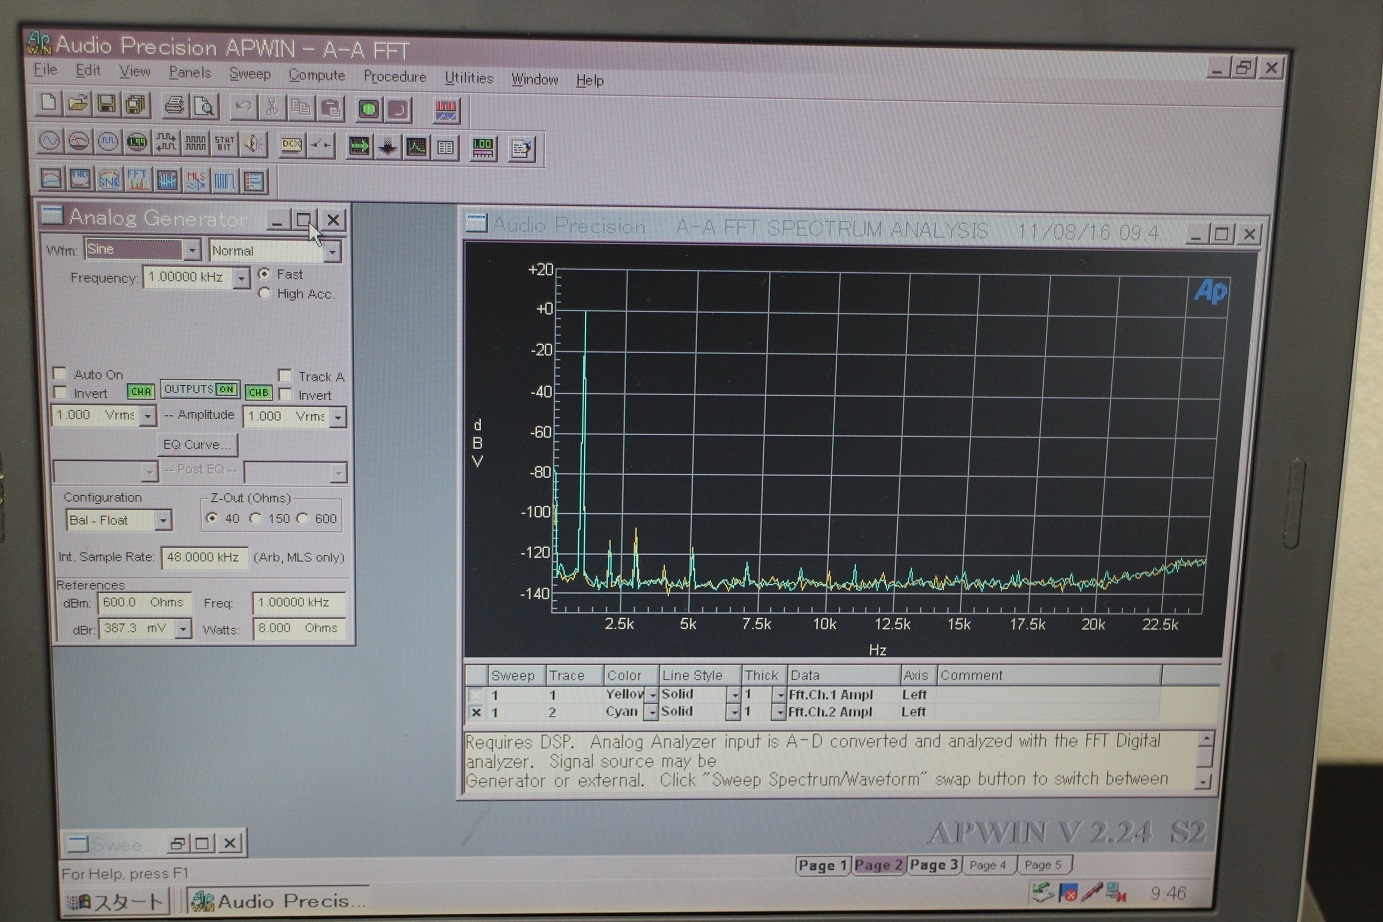Click the New test (blank page) icon
This screenshot has width=1383, height=922.
tap(48, 104)
